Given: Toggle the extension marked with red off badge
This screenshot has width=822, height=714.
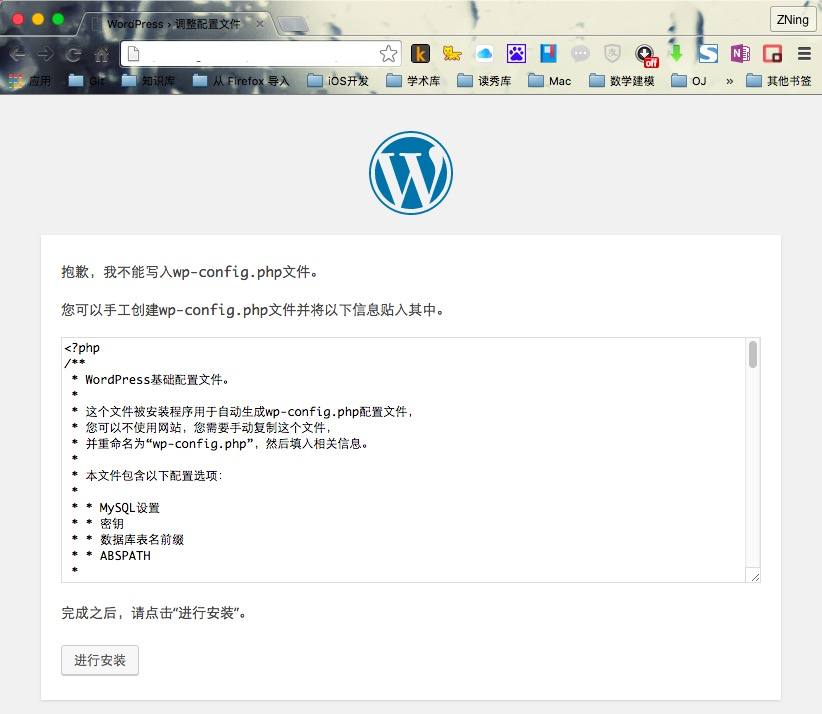Looking at the screenshot, I should (x=646, y=56).
